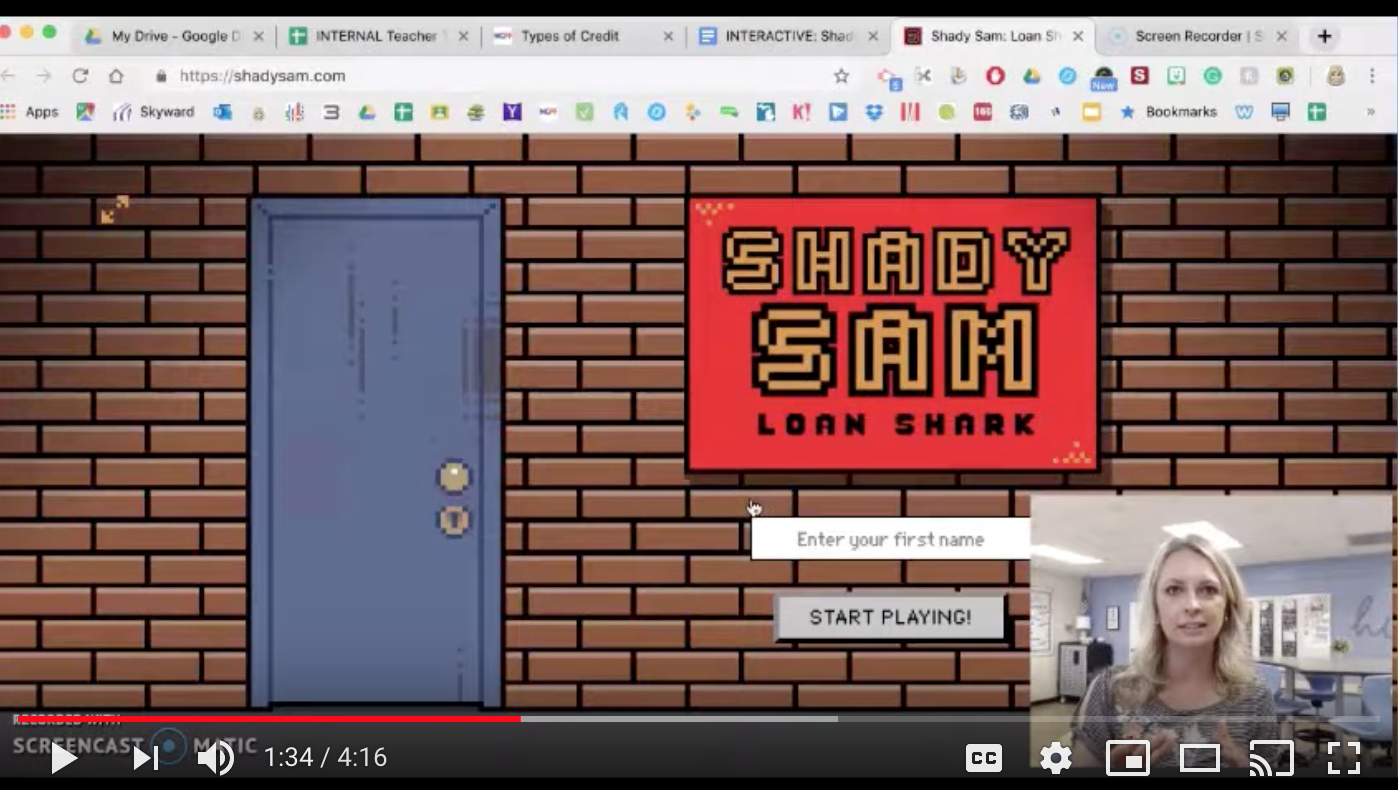Image resolution: width=1398 pixels, height=790 pixels.
Task: Click the START PLAYING button
Action: 888,617
